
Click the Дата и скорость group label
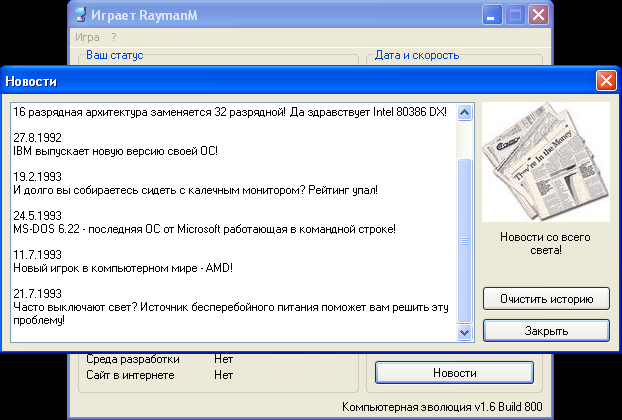point(417,55)
